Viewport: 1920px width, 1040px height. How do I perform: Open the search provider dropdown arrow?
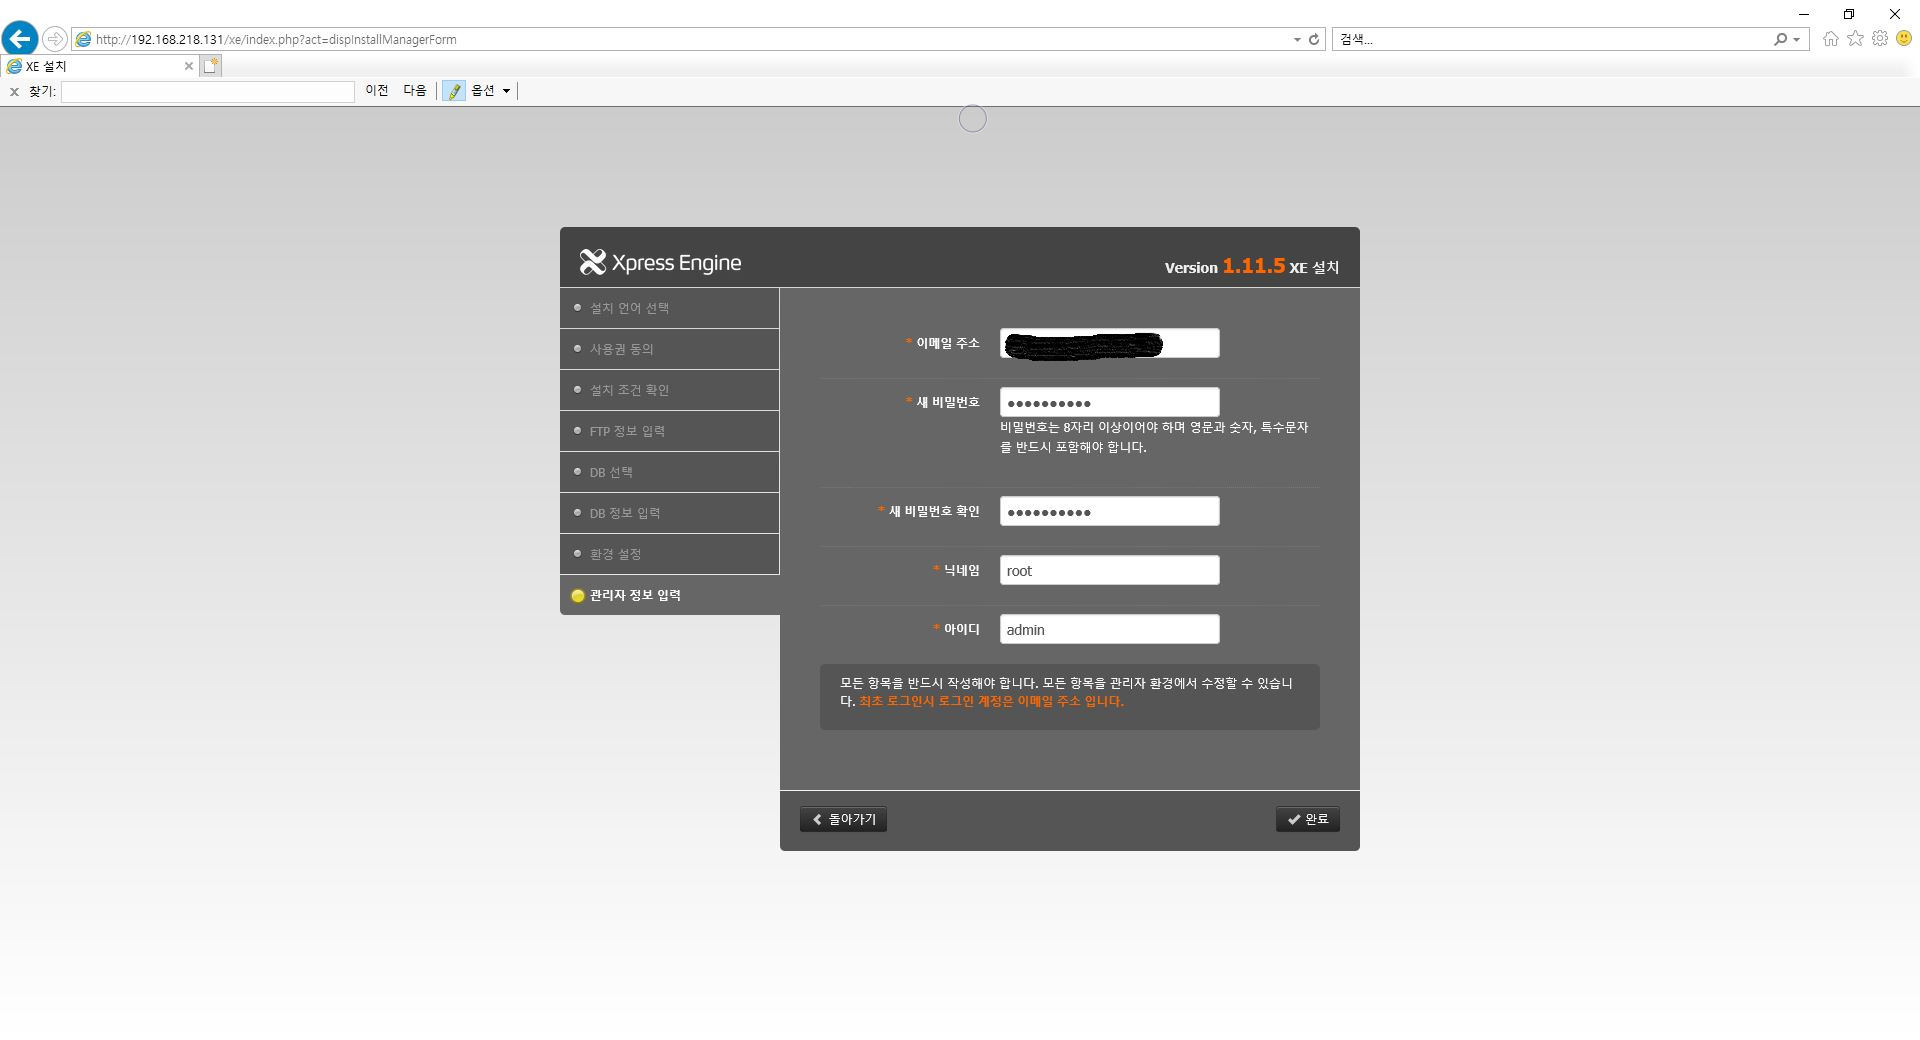[x=1797, y=40]
